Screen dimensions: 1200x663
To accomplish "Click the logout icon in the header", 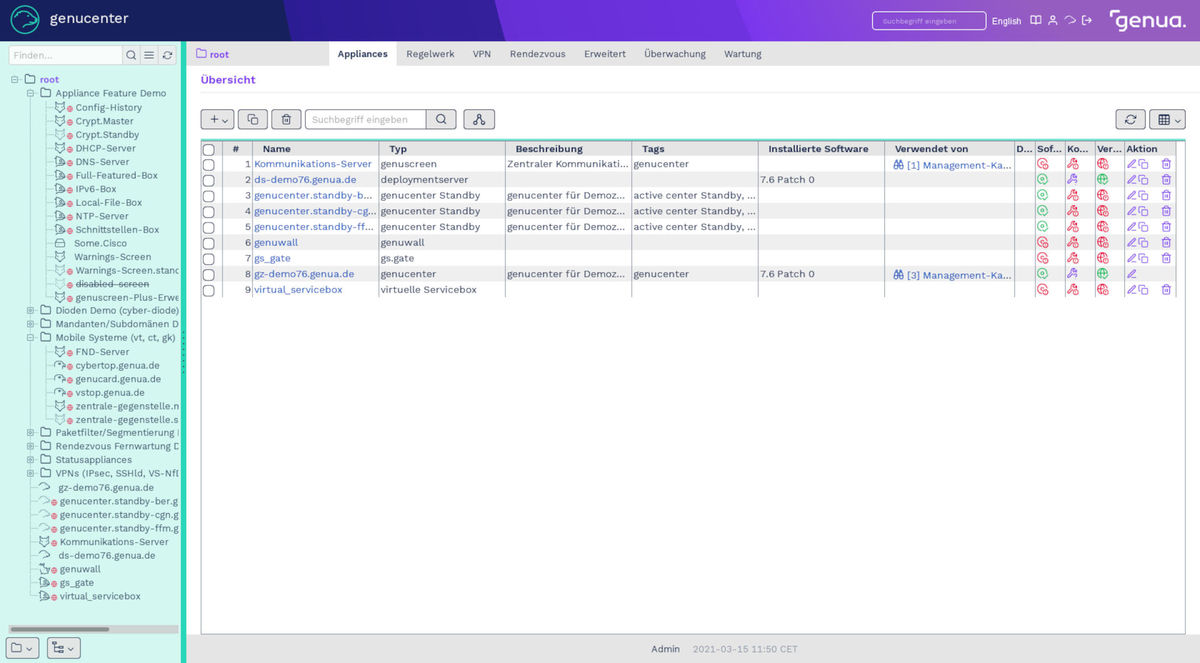I will coord(1087,19).
